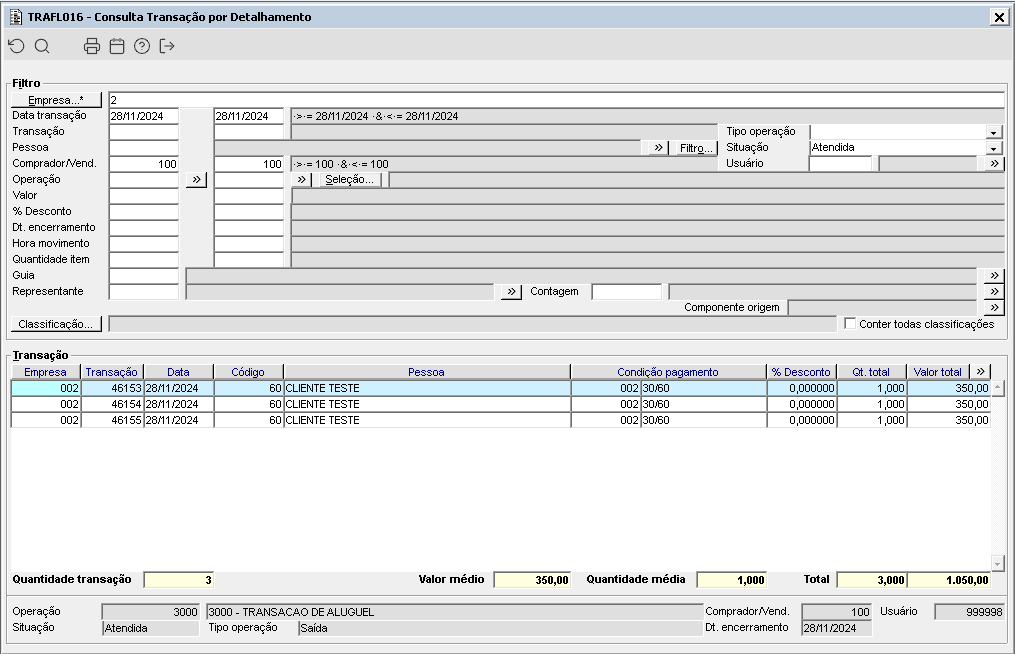Sort by Código column header
Viewport: 1015px width, 654px height.
pos(248,372)
